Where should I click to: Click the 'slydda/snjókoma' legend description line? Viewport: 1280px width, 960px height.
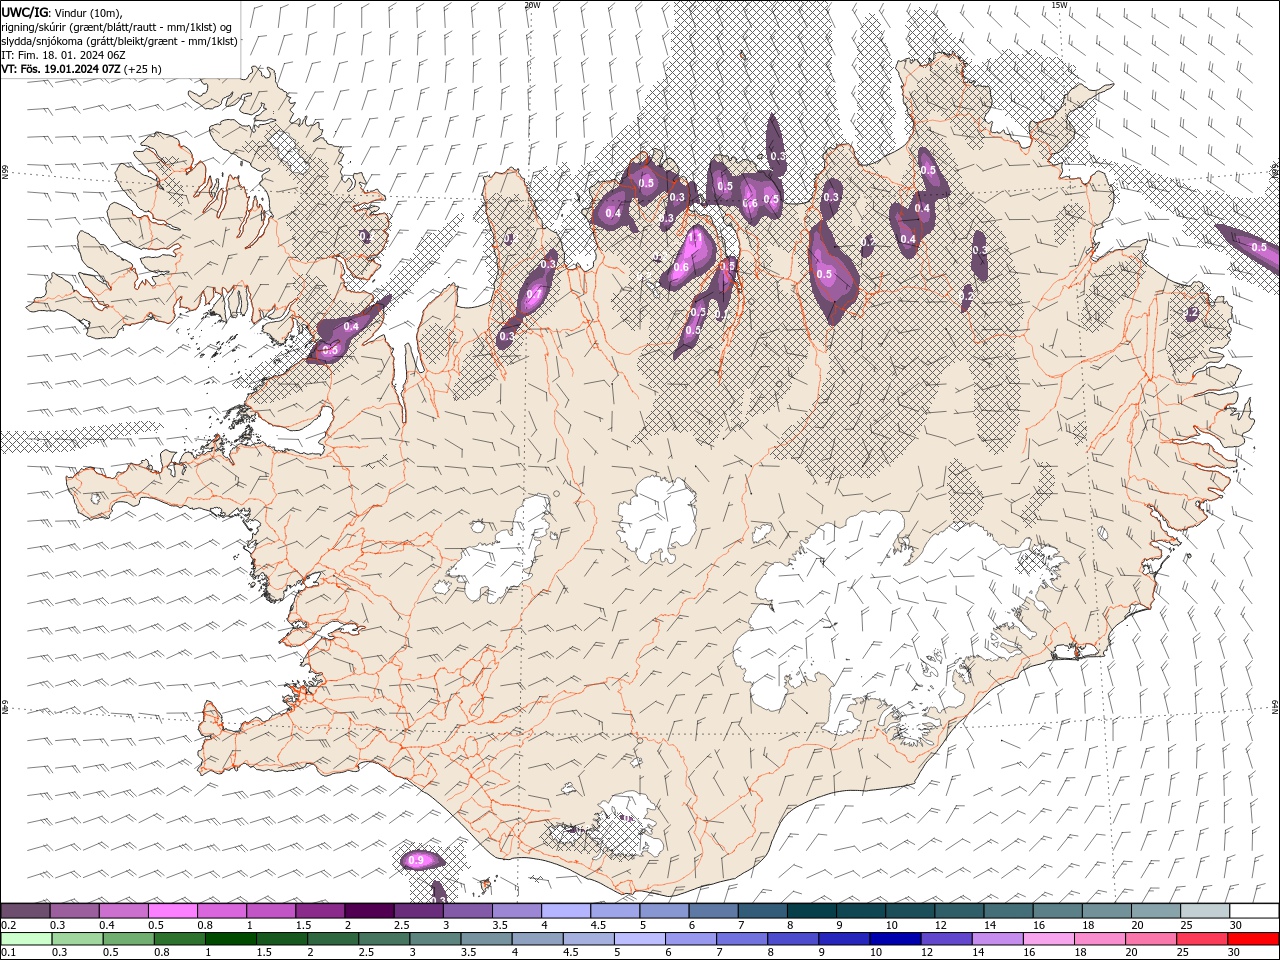pos(119,41)
